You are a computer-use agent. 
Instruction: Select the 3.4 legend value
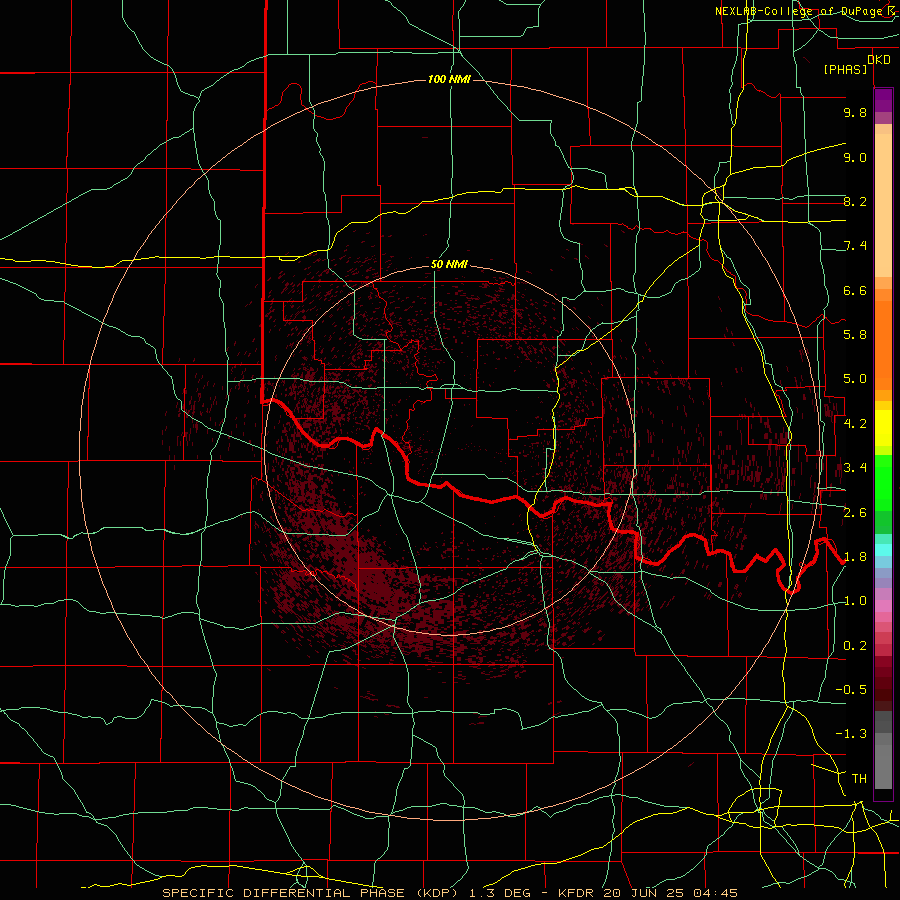[855, 468]
